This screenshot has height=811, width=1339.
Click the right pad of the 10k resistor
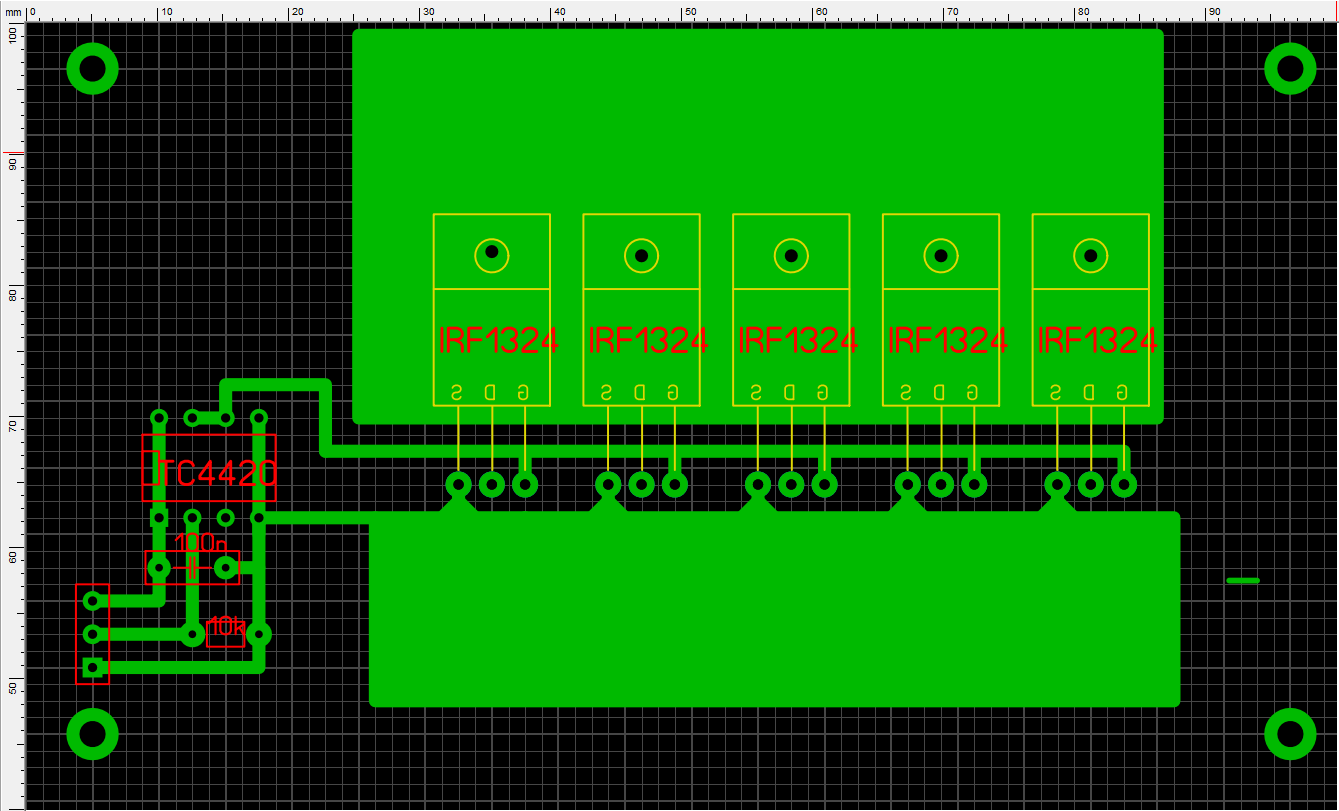(258, 634)
